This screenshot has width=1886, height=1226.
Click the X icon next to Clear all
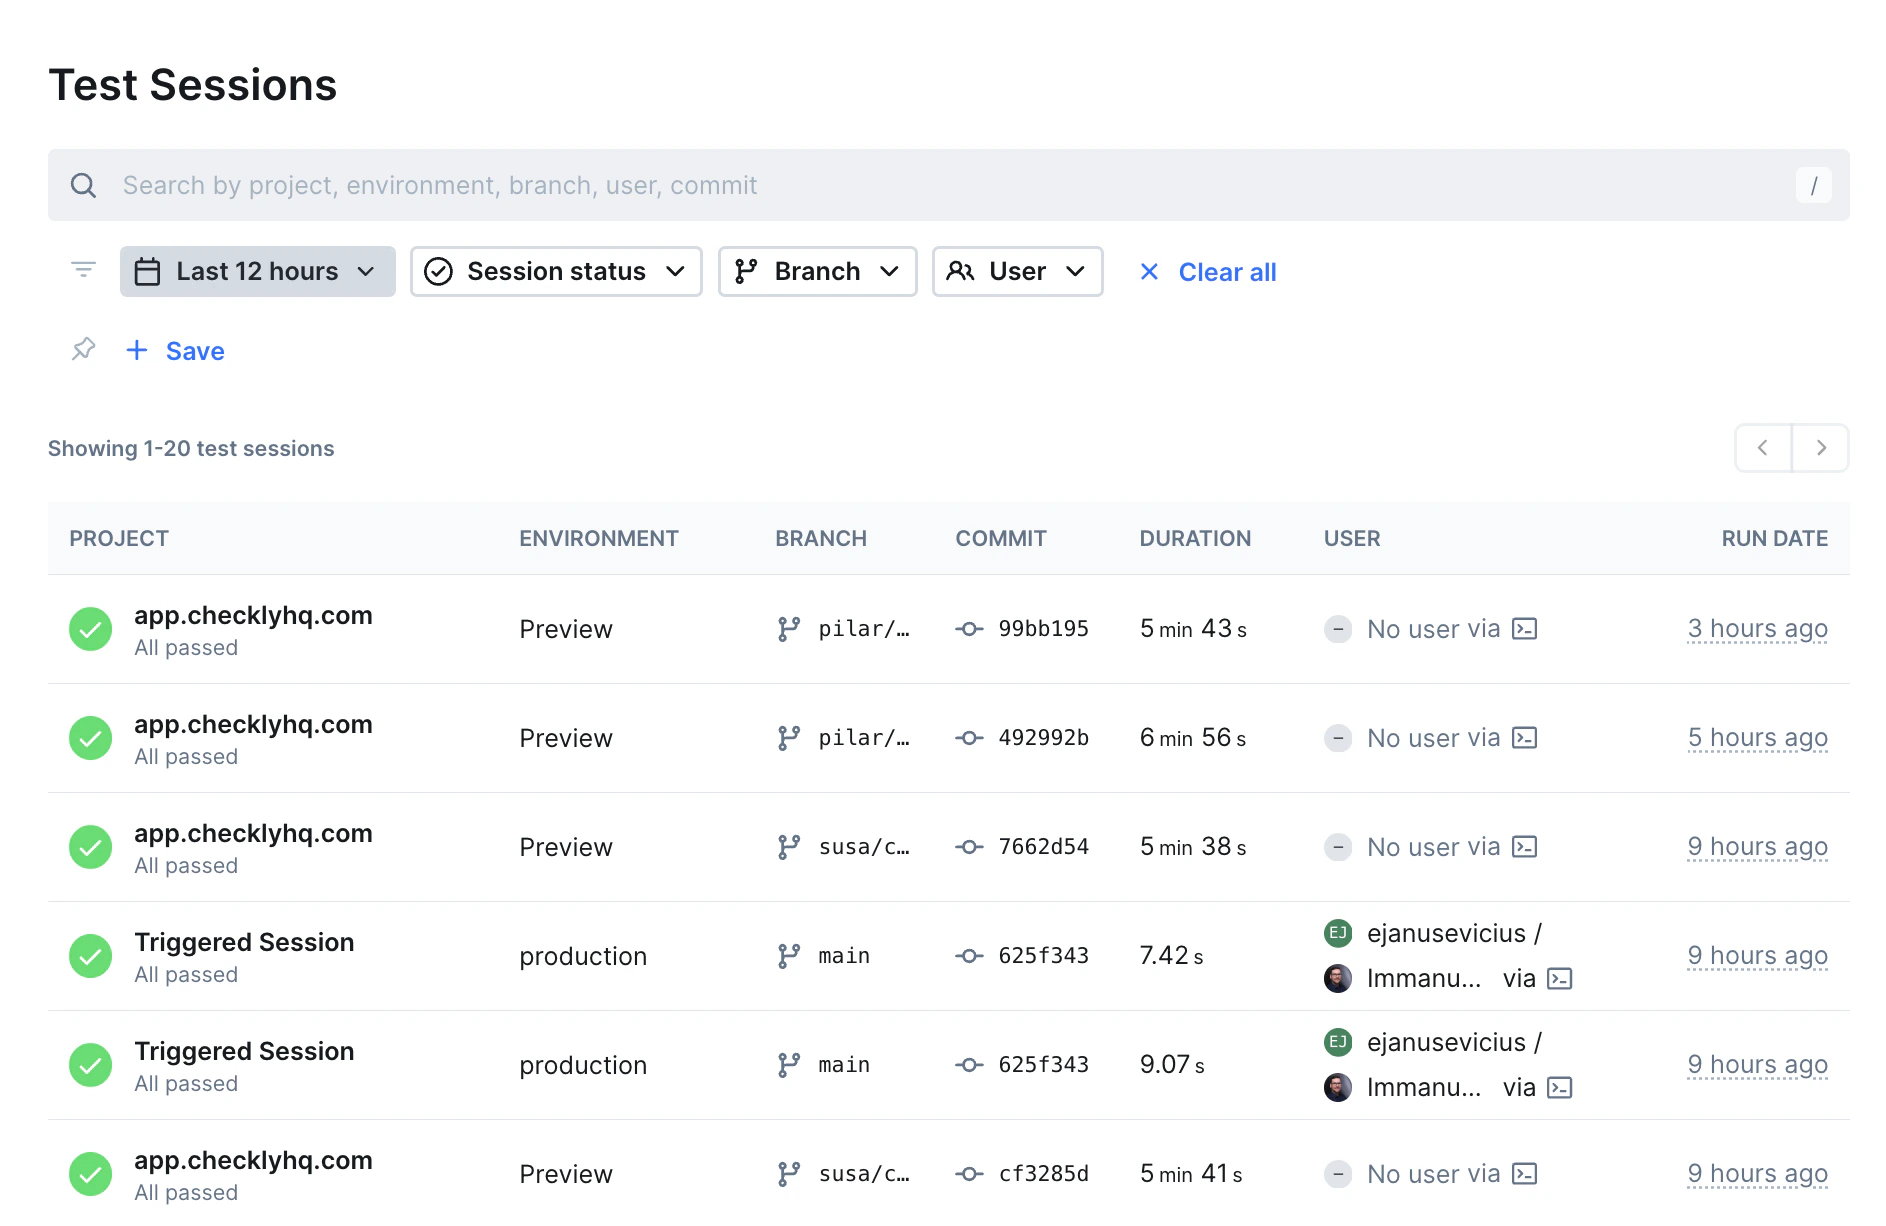[x=1148, y=271]
